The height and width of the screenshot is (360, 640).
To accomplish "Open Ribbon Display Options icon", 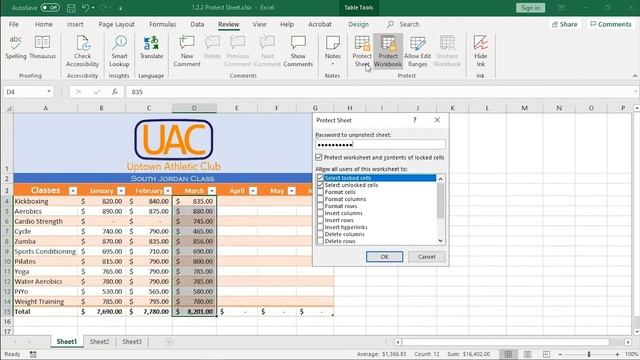I will 562,8.
